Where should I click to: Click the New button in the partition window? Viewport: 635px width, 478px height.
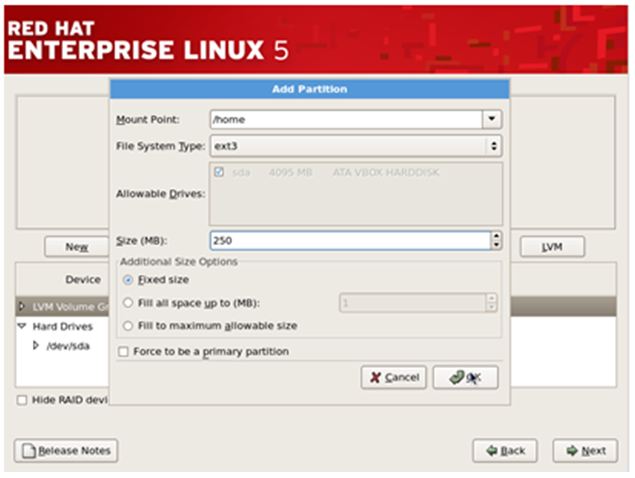77,247
